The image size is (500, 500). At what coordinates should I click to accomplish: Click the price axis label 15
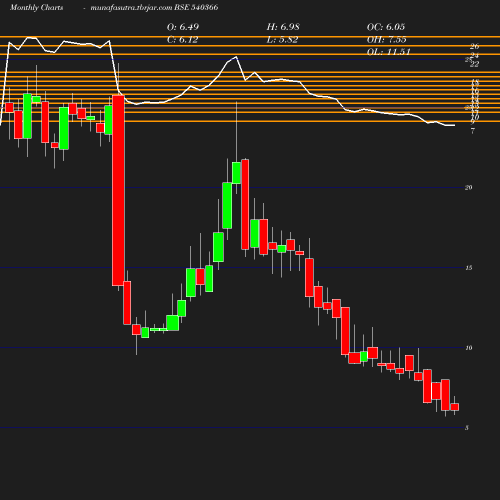[468, 268]
